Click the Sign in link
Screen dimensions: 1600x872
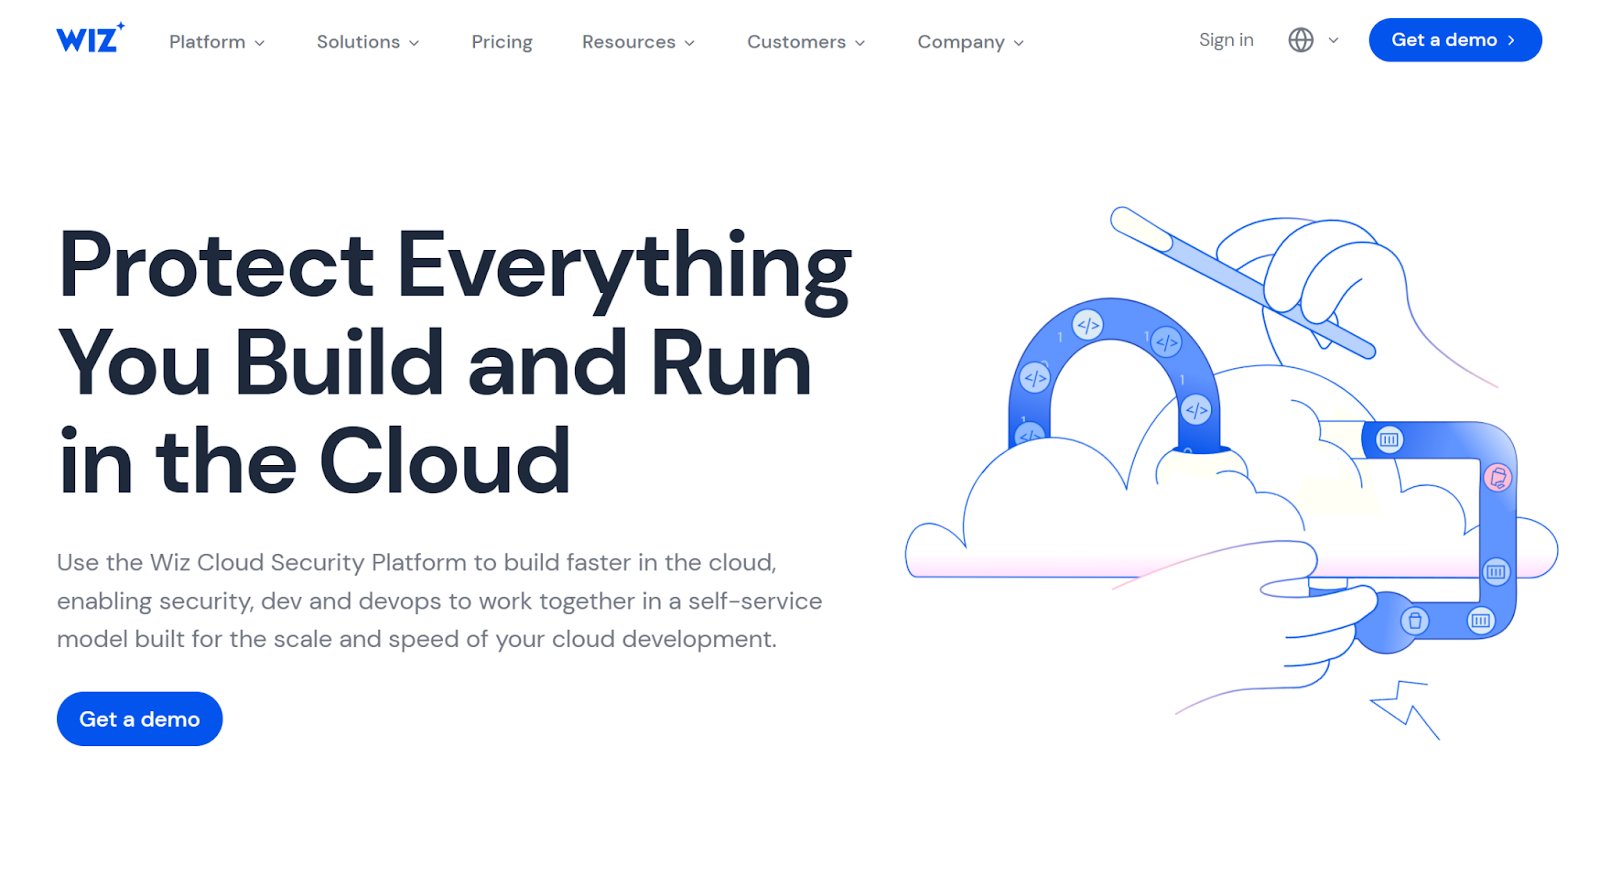[x=1226, y=40]
